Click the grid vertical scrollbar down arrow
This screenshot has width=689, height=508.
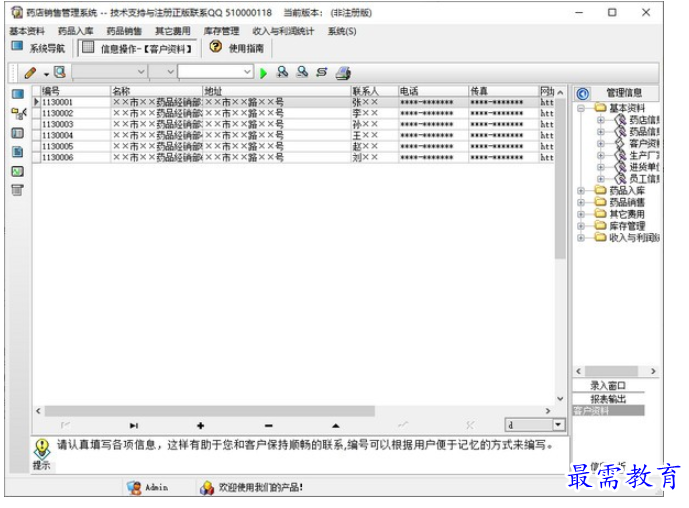pyautogui.click(x=560, y=399)
